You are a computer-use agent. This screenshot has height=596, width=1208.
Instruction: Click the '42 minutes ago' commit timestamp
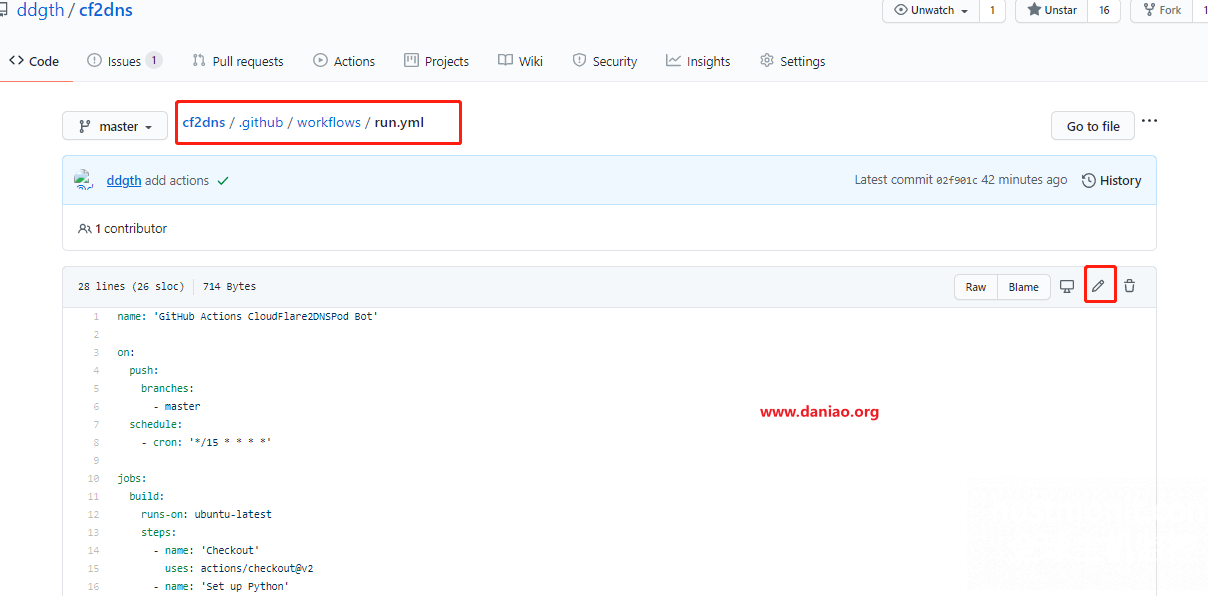pos(1024,181)
